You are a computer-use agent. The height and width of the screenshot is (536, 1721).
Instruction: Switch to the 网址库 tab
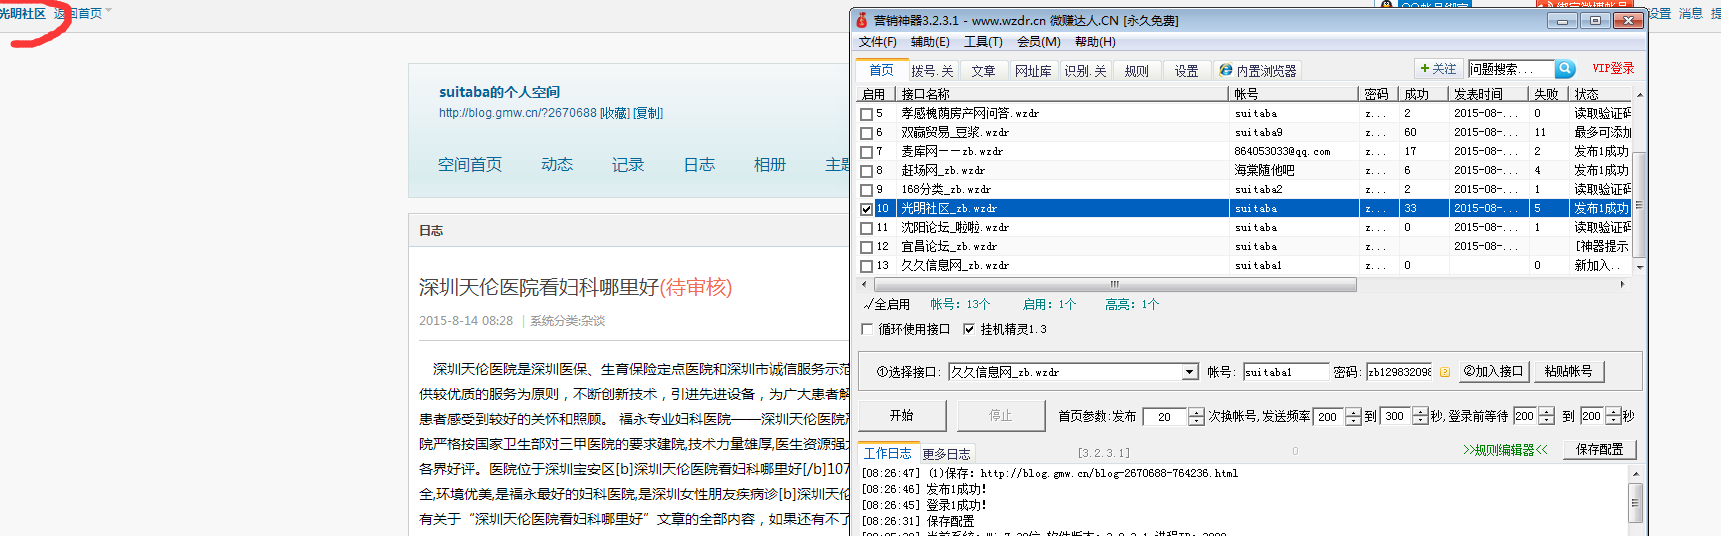tap(1033, 71)
